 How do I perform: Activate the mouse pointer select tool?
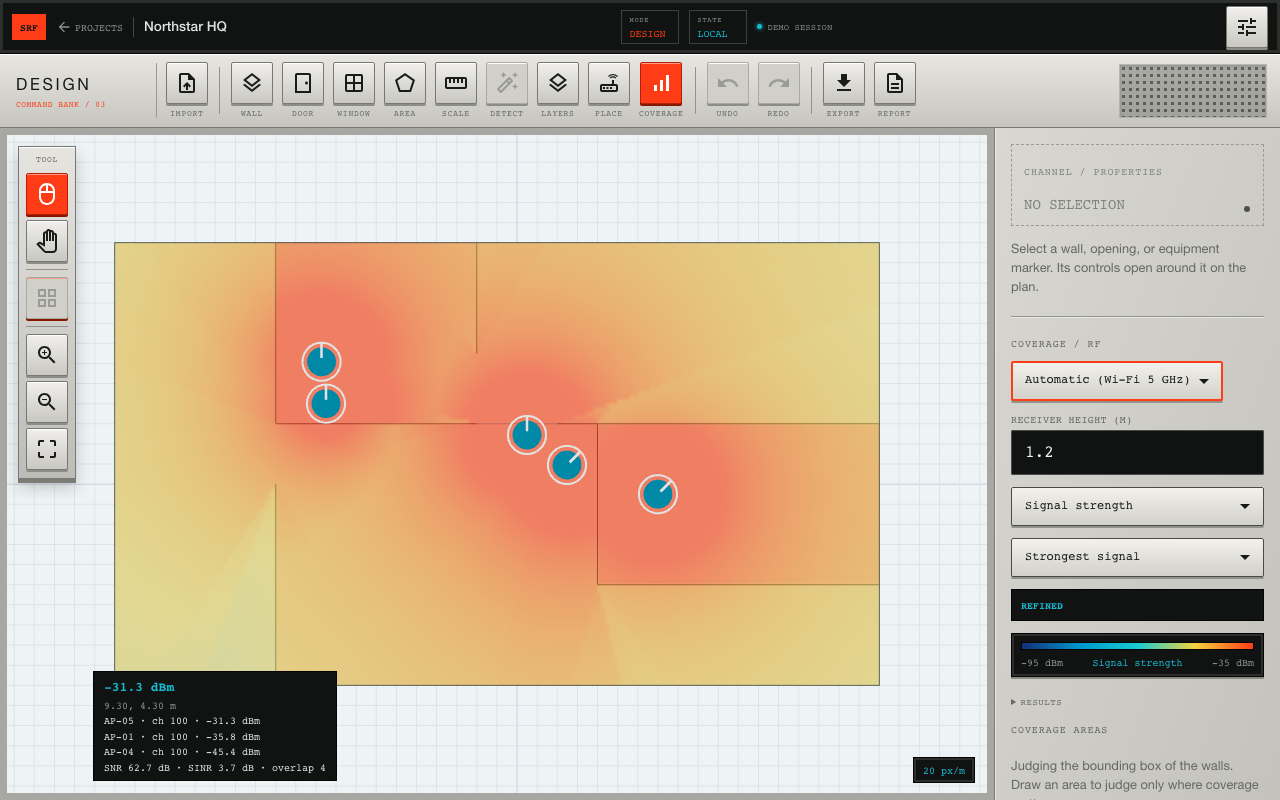[47, 194]
